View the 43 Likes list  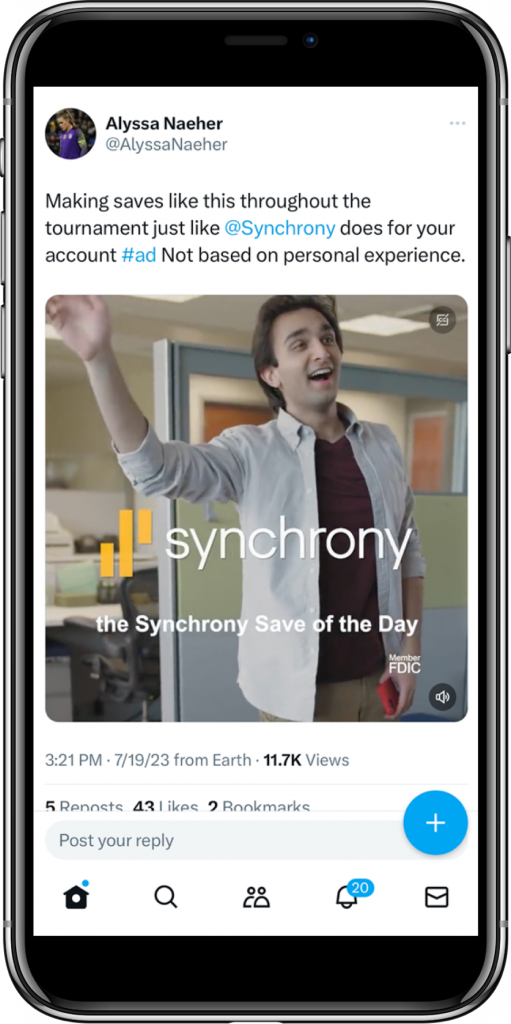pyautogui.click(x=165, y=807)
